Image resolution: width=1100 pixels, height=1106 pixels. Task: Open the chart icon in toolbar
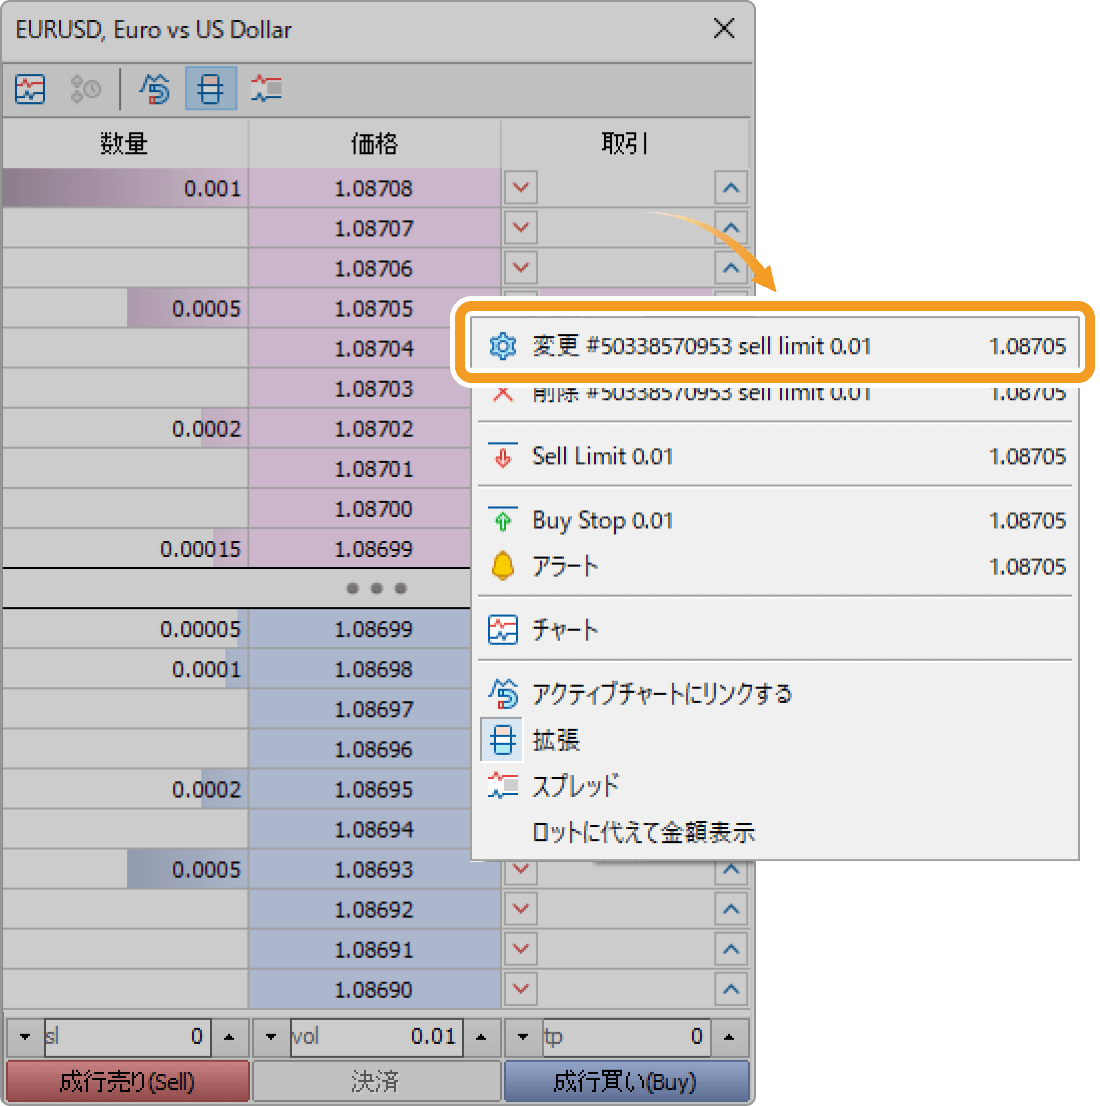(30, 90)
